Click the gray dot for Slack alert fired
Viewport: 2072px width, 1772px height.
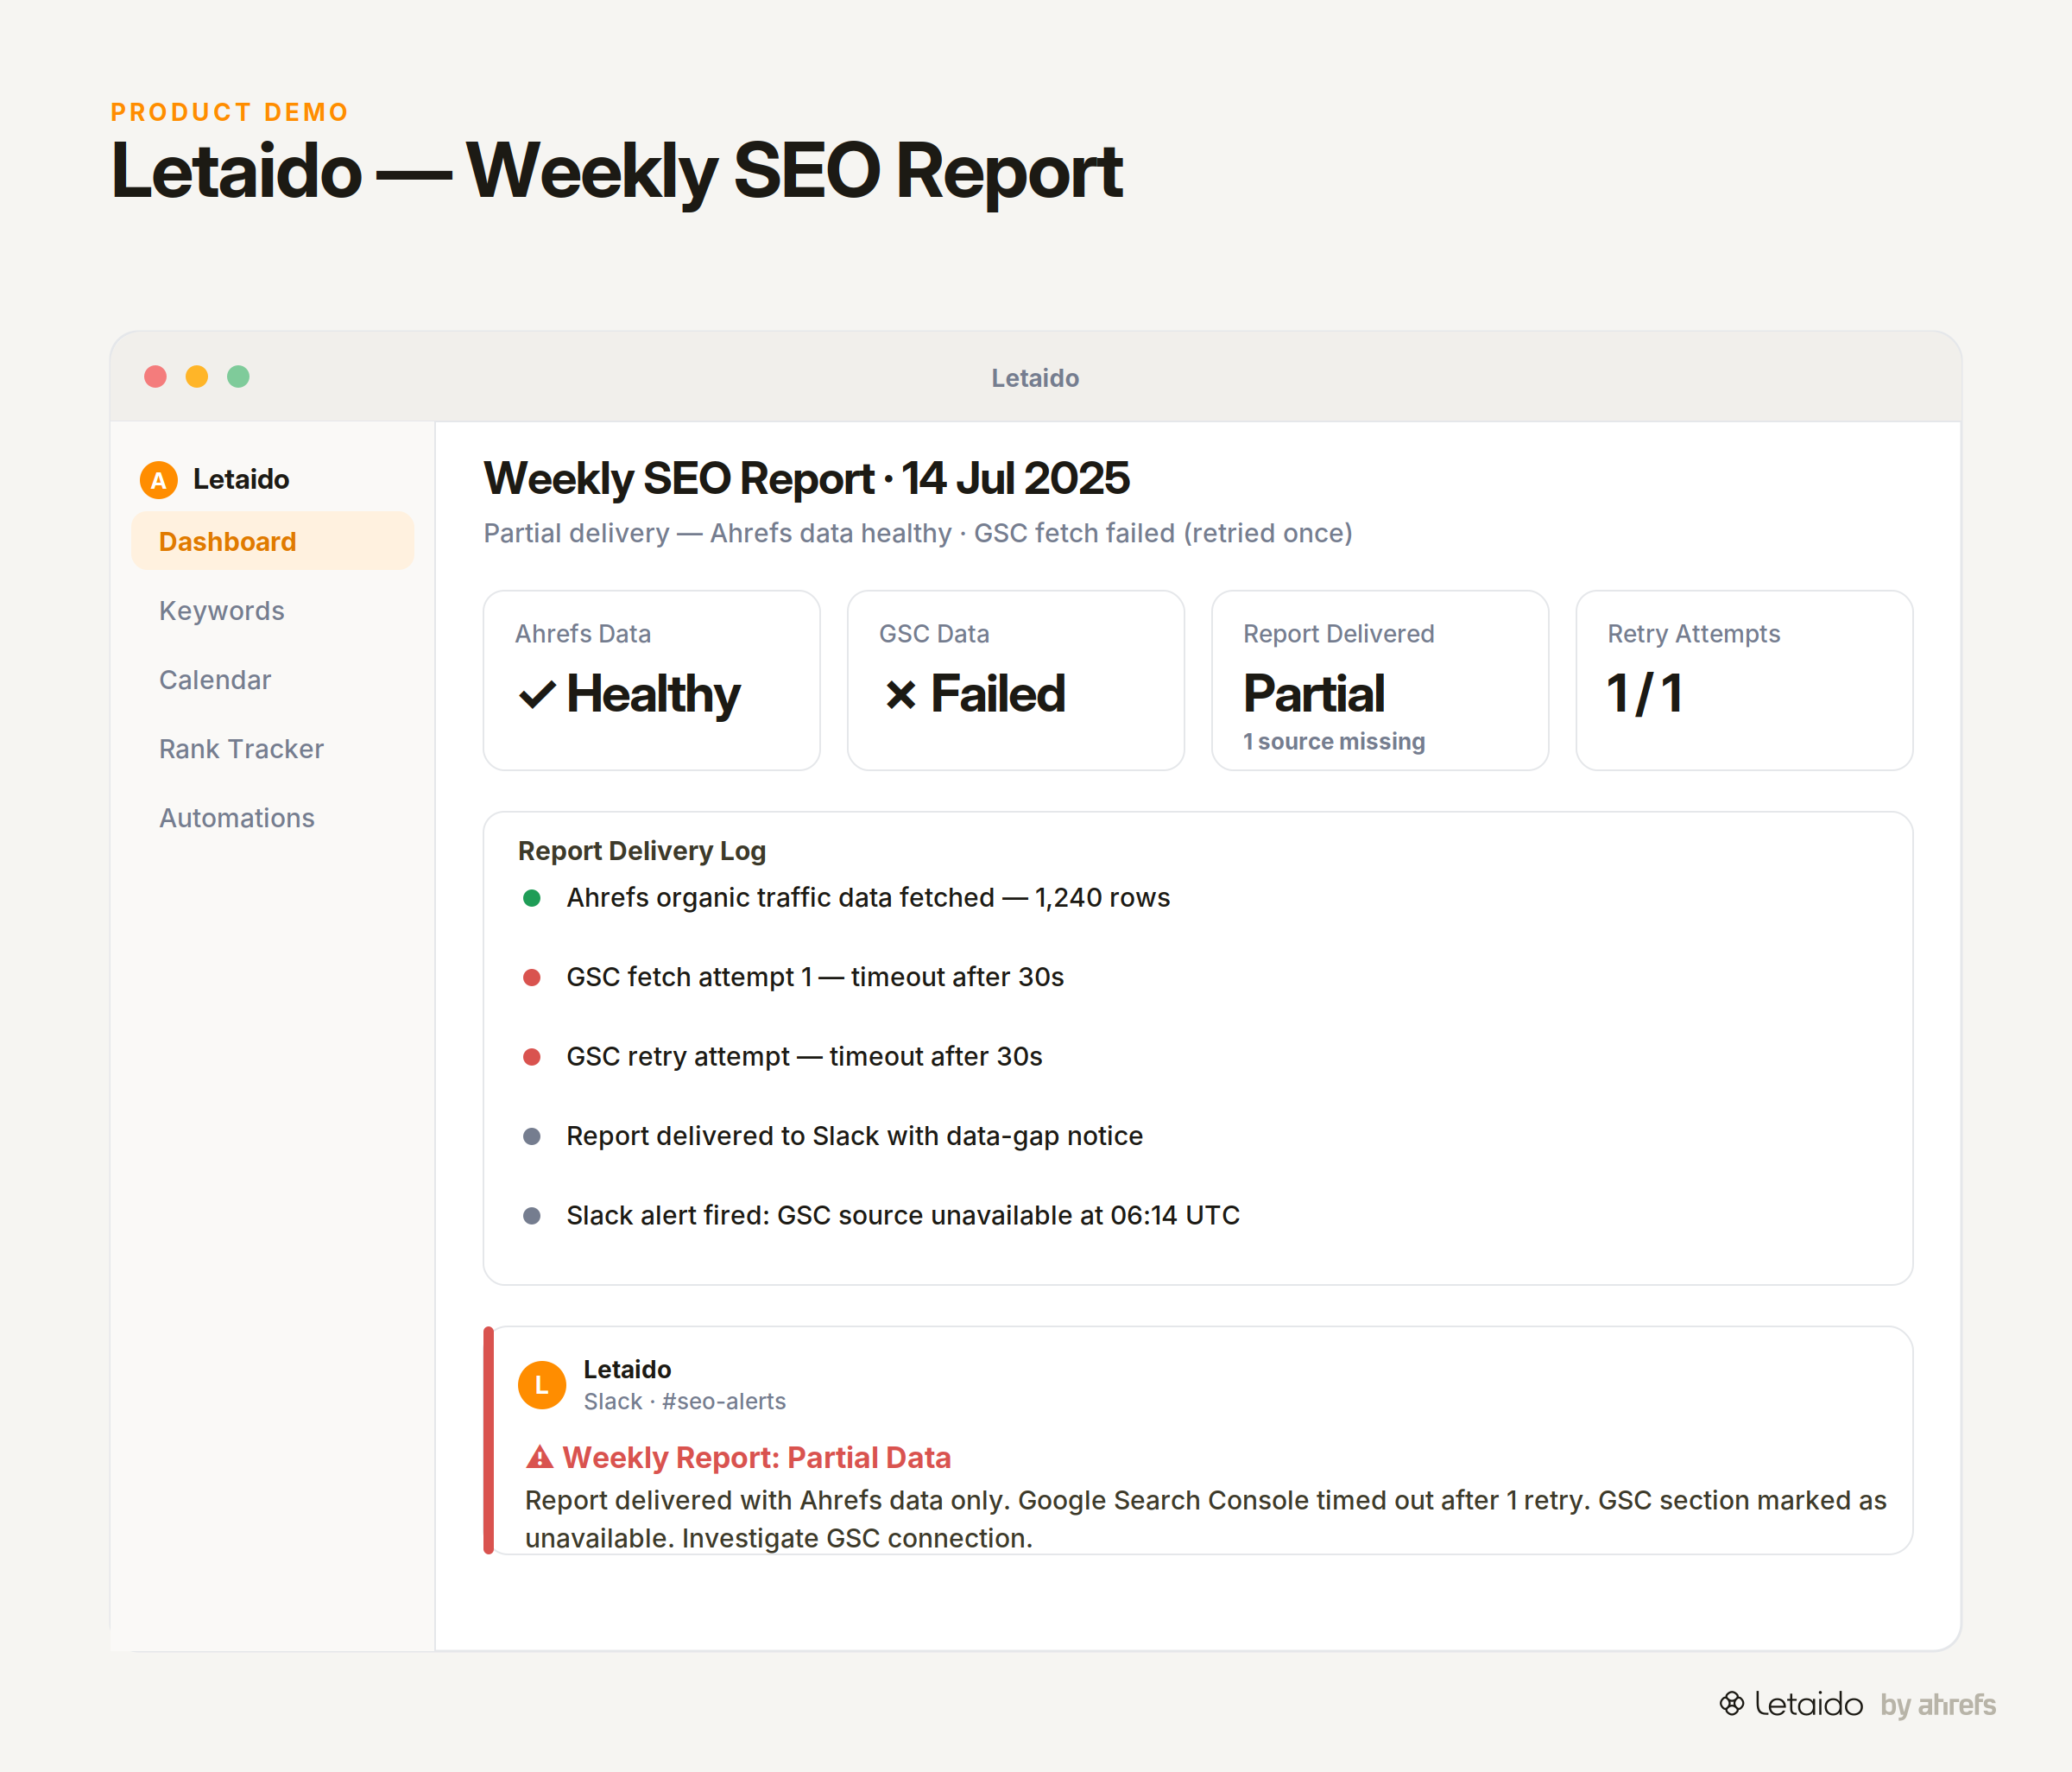point(532,1216)
